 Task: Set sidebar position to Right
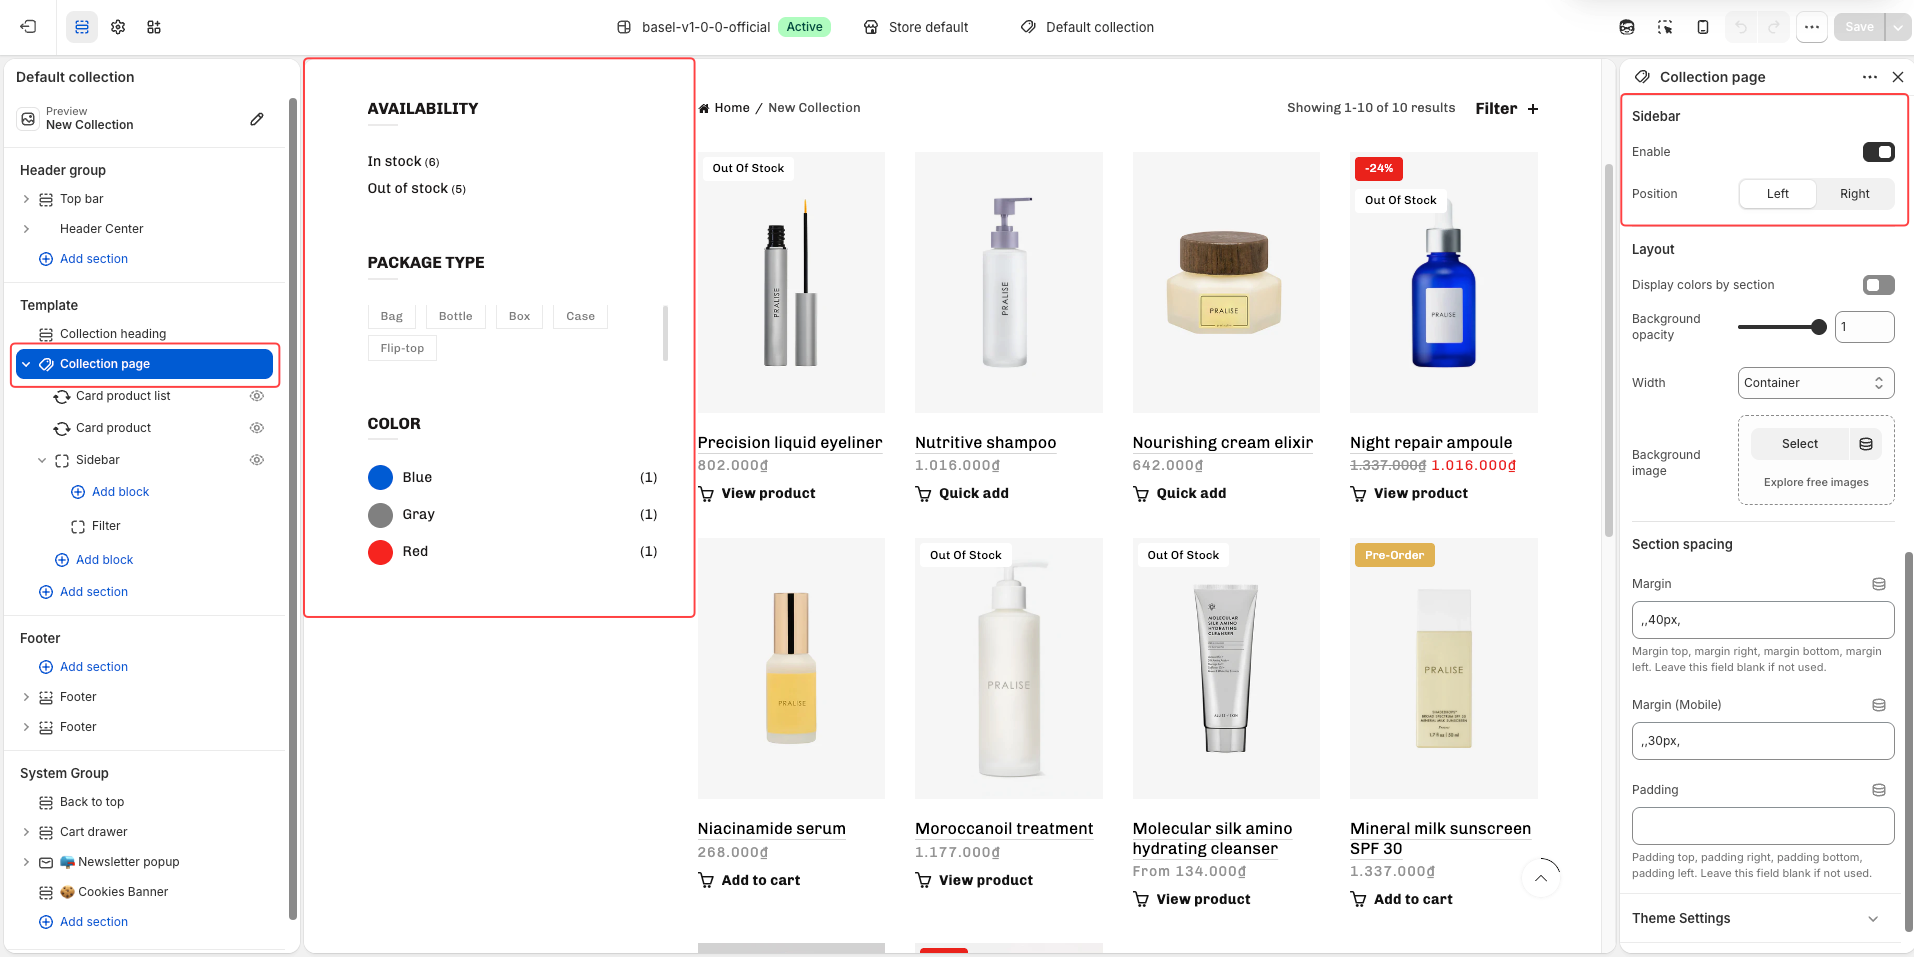pyautogui.click(x=1854, y=194)
